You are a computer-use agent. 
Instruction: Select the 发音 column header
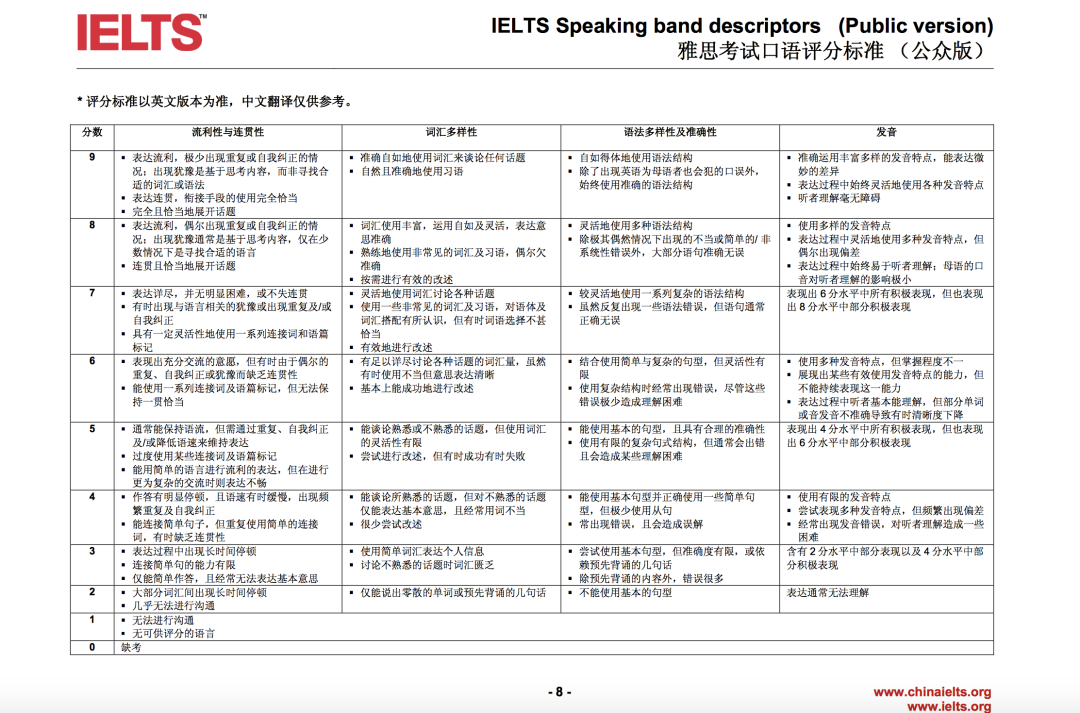(x=886, y=132)
